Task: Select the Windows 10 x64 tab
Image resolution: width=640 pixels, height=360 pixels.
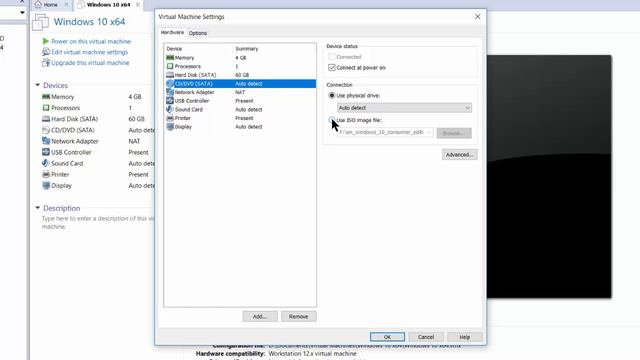Action: (x=108, y=5)
